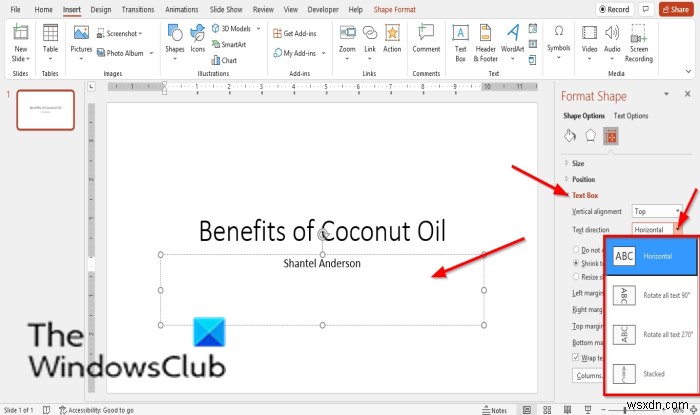The image size is (700, 415).
Task: Open the 3D Models dropdown arrow
Action: click(x=258, y=29)
